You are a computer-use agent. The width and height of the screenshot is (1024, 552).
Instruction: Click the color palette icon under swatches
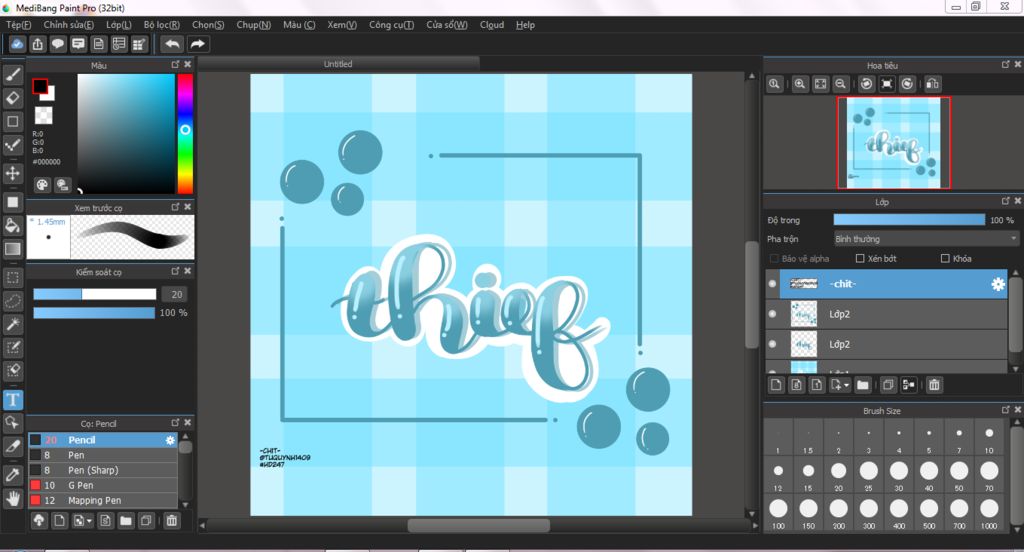tap(42, 185)
